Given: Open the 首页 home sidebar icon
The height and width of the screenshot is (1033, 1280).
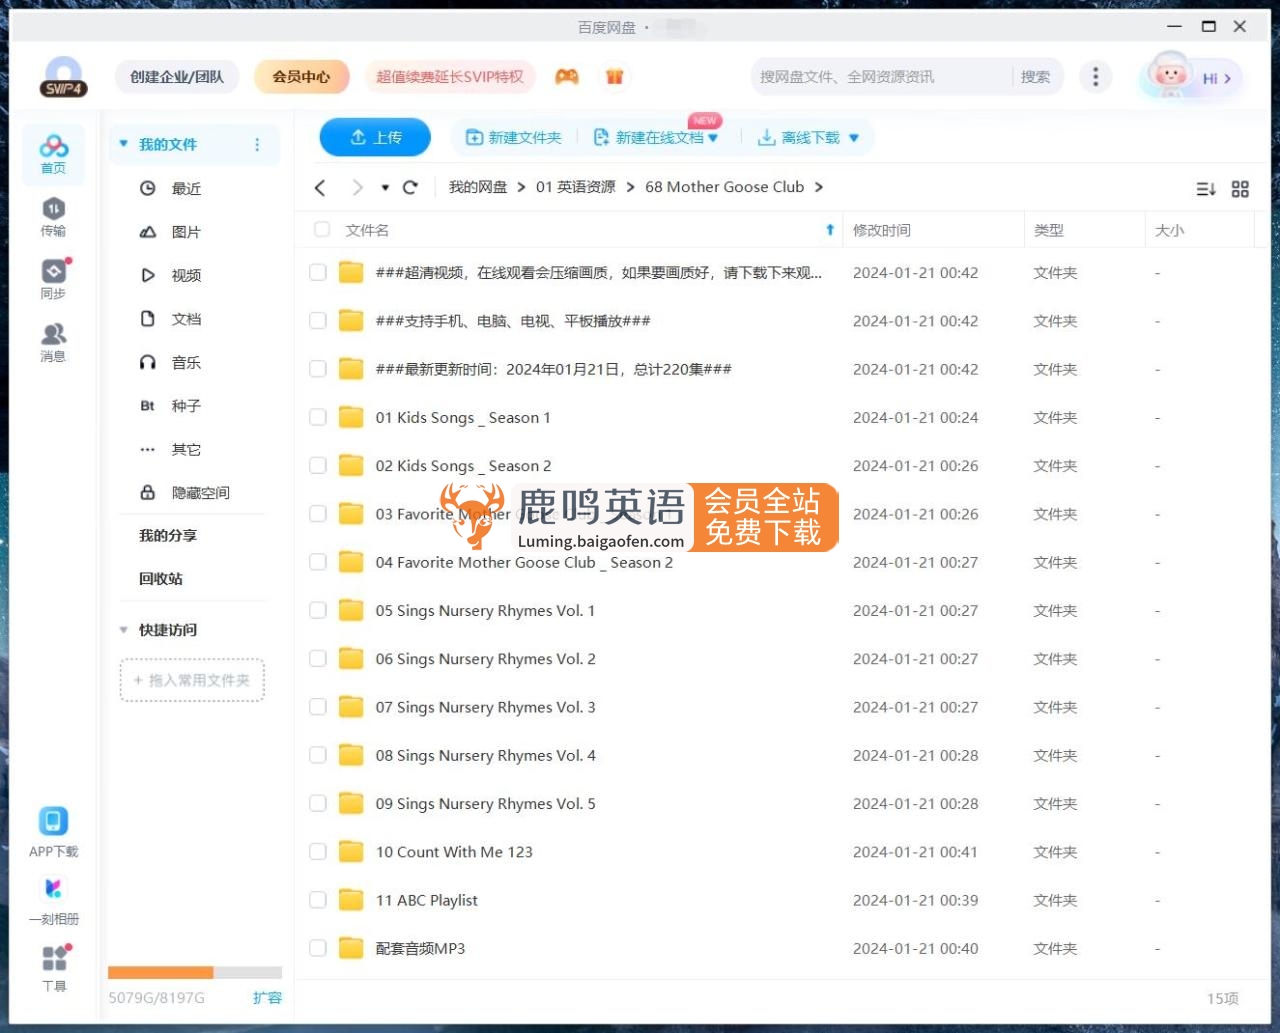Looking at the screenshot, I should 54,154.
